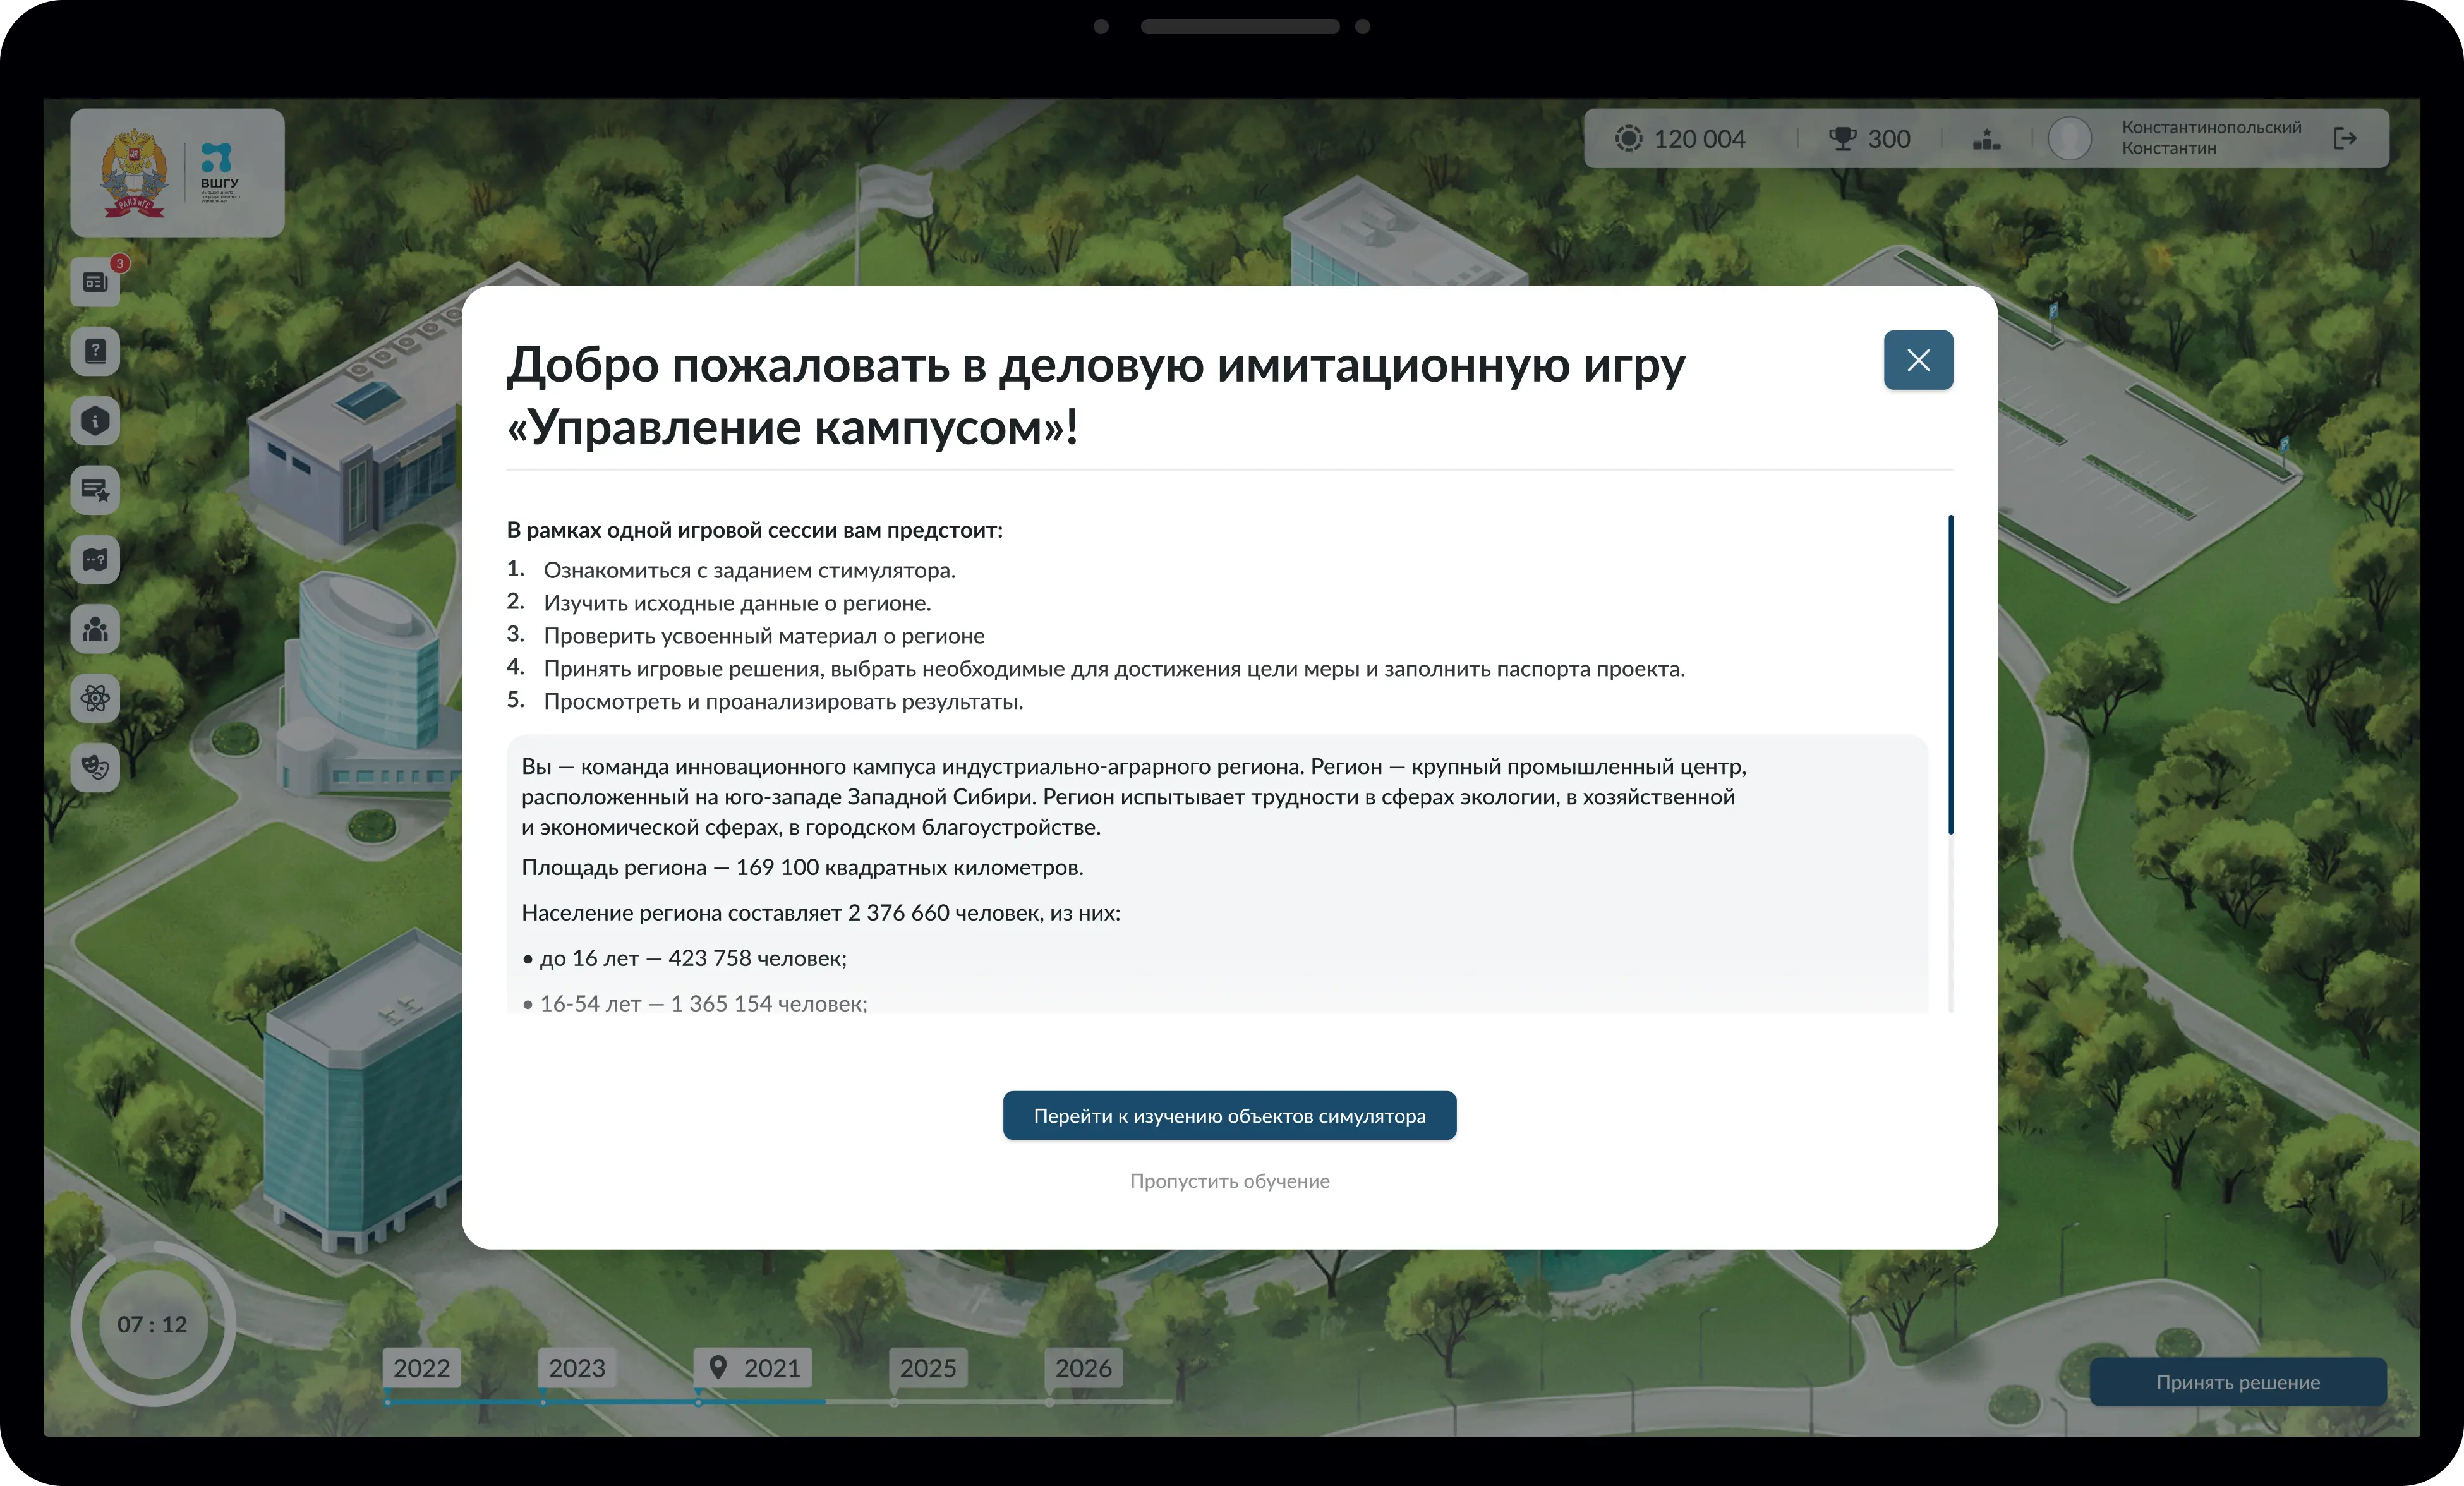Click the hexagon info icon
Image resolution: width=2464 pixels, height=1486 pixels.
click(95, 421)
